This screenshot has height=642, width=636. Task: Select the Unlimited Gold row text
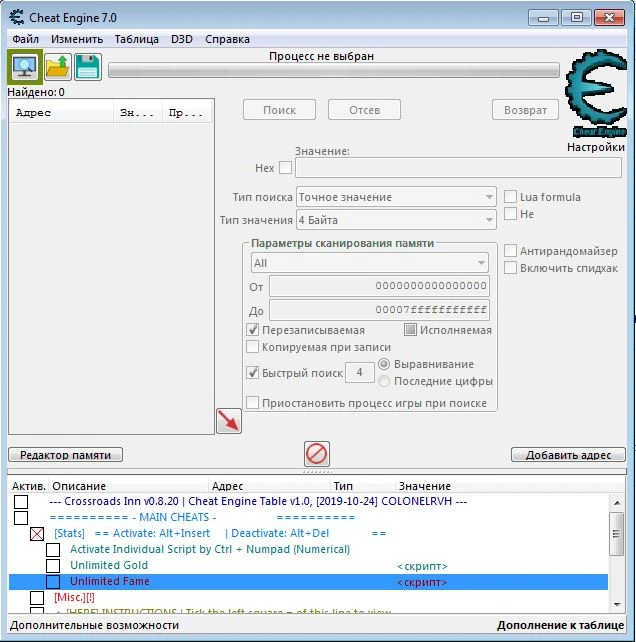click(109, 565)
